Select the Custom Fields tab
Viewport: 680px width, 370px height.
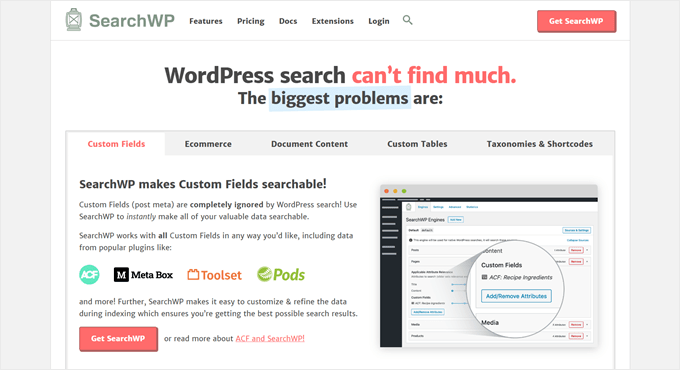coord(116,144)
